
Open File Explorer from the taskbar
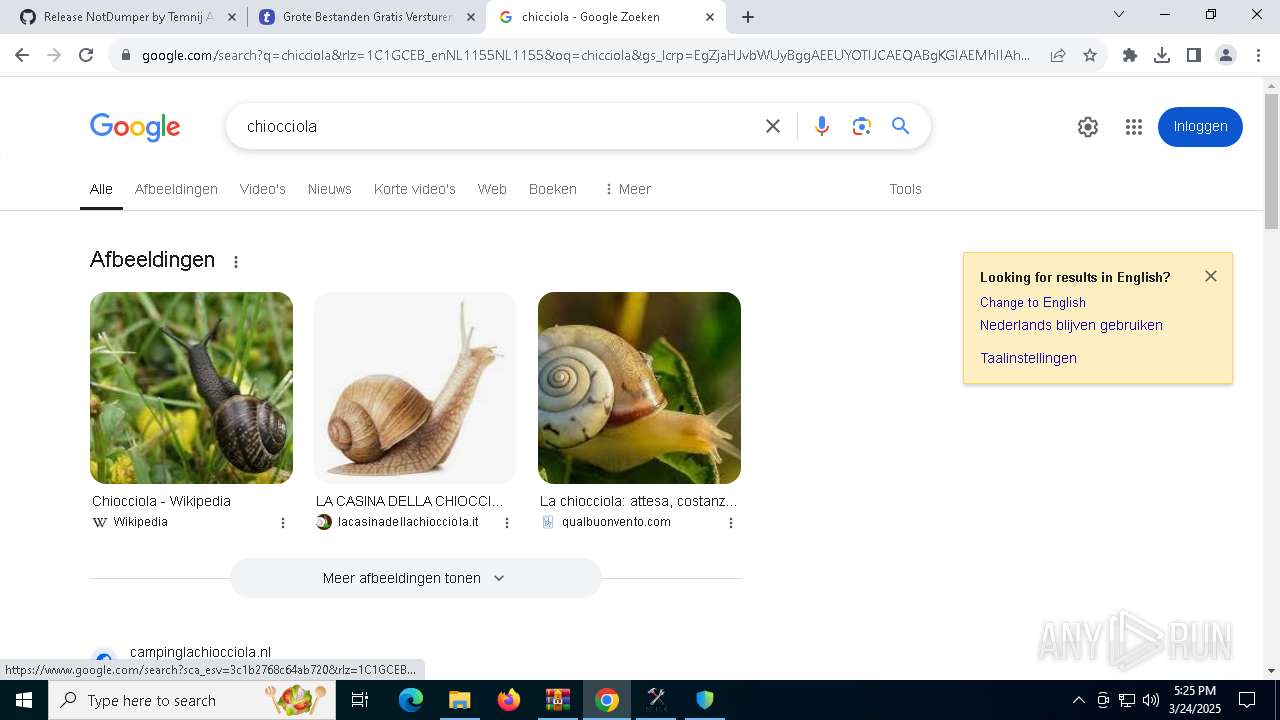pos(460,700)
